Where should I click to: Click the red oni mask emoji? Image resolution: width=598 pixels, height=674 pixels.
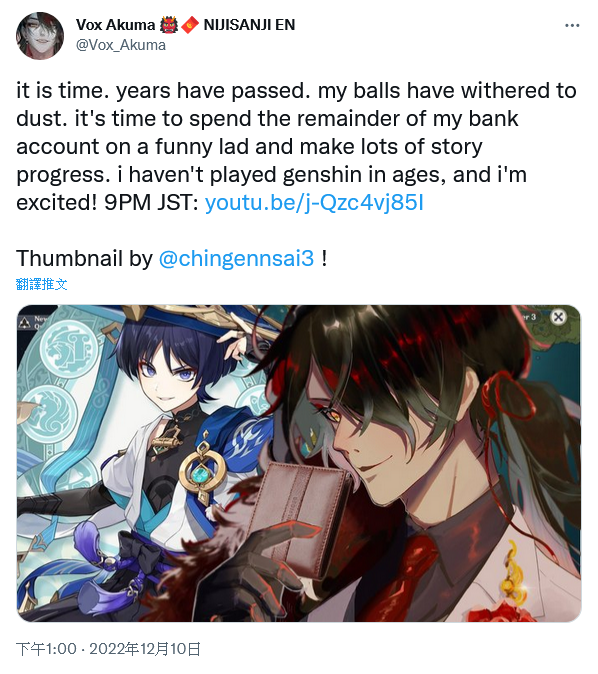point(169,25)
